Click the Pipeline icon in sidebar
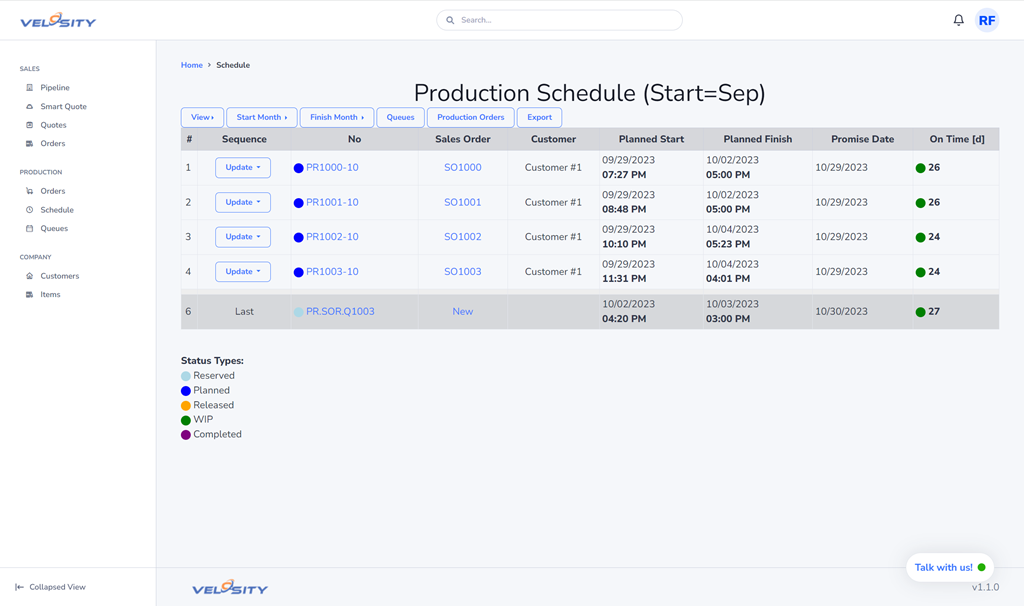1024x606 pixels. [29, 88]
